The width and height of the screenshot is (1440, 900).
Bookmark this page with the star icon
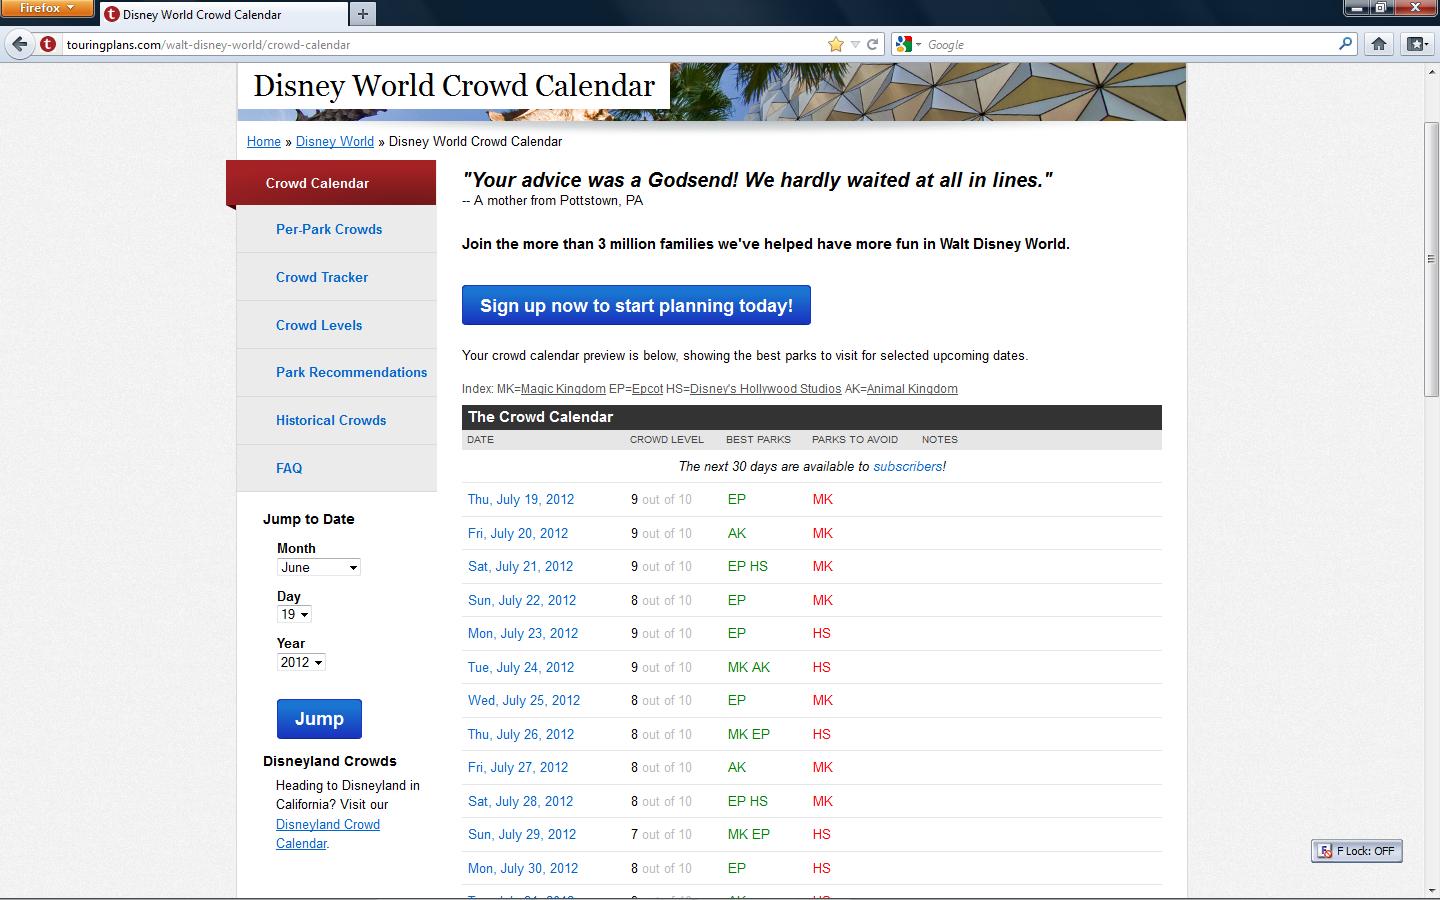point(835,44)
